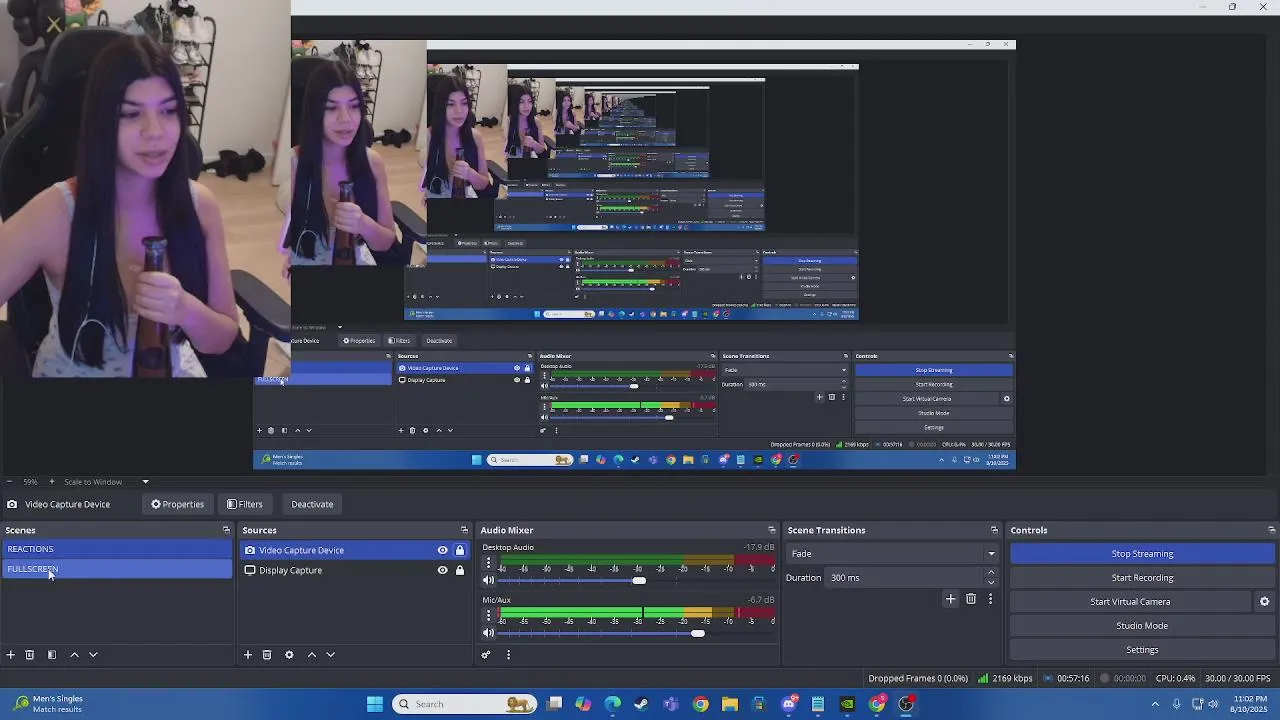Pop out Scenes dock
This screenshot has width=1280, height=720.
226,530
